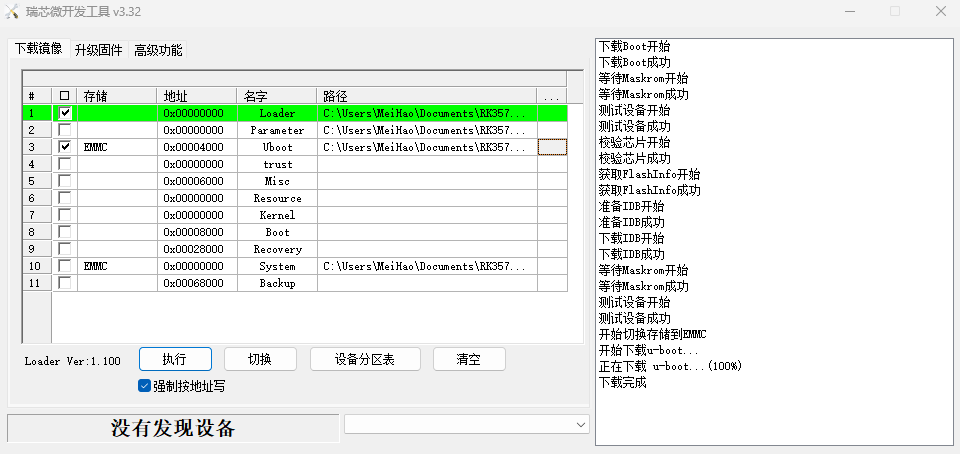Toggle the 强制按地址写 checkbox
This screenshot has width=960, height=454.
pos(145,385)
